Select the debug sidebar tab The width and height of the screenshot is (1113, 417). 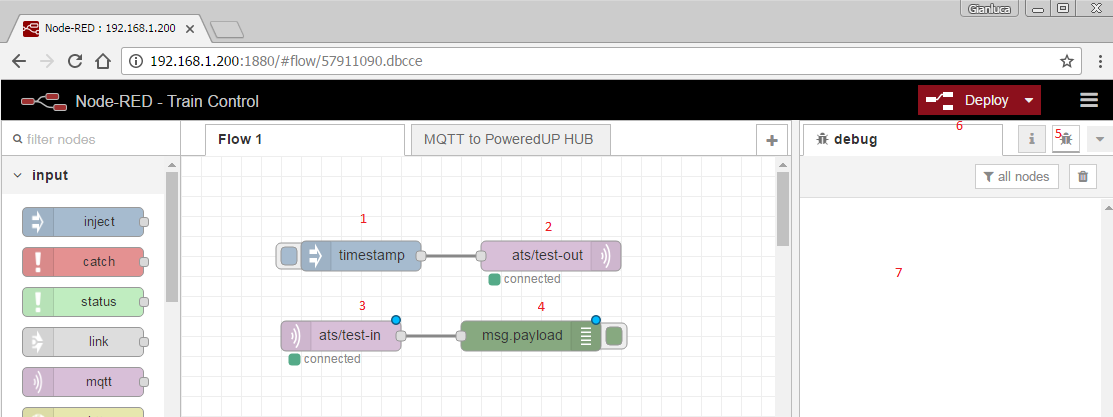(x=901, y=140)
